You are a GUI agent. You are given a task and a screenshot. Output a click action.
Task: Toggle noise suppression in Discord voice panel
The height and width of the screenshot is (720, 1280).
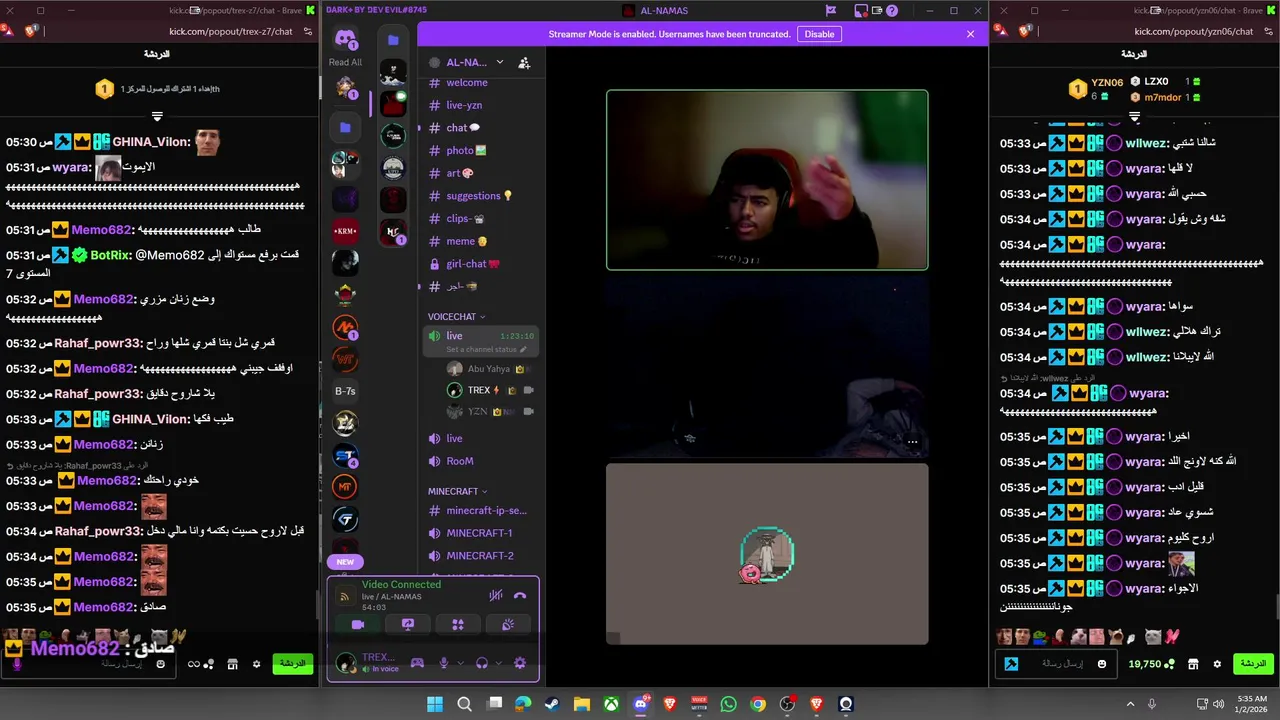point(495,595)
